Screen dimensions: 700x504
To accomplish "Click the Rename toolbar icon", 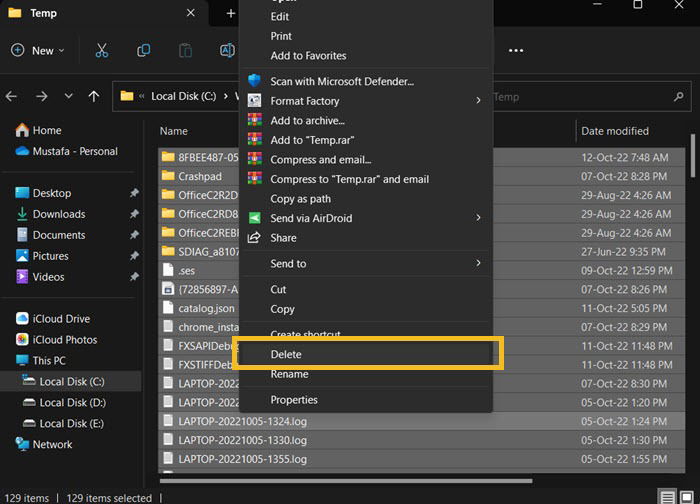I will [227, 50].
